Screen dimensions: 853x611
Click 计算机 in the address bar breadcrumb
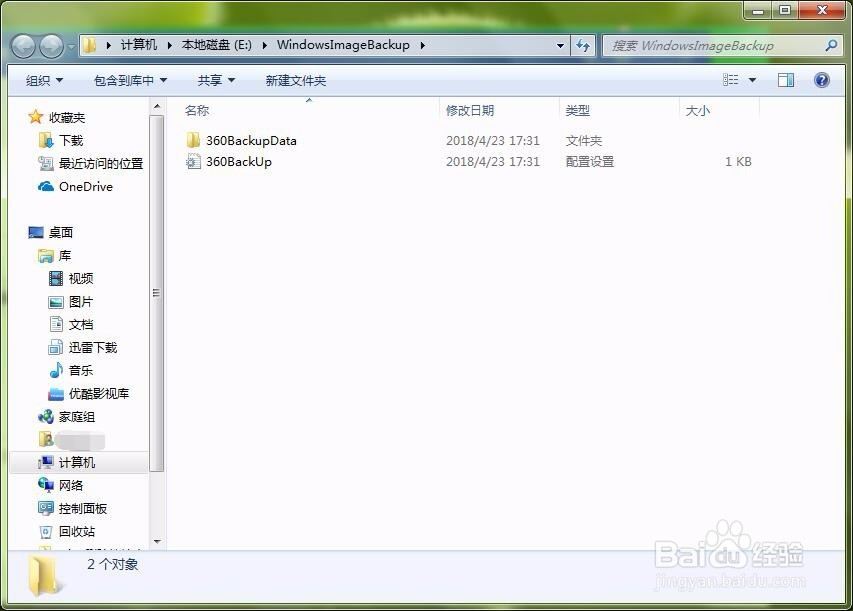(x=140, y=46)
